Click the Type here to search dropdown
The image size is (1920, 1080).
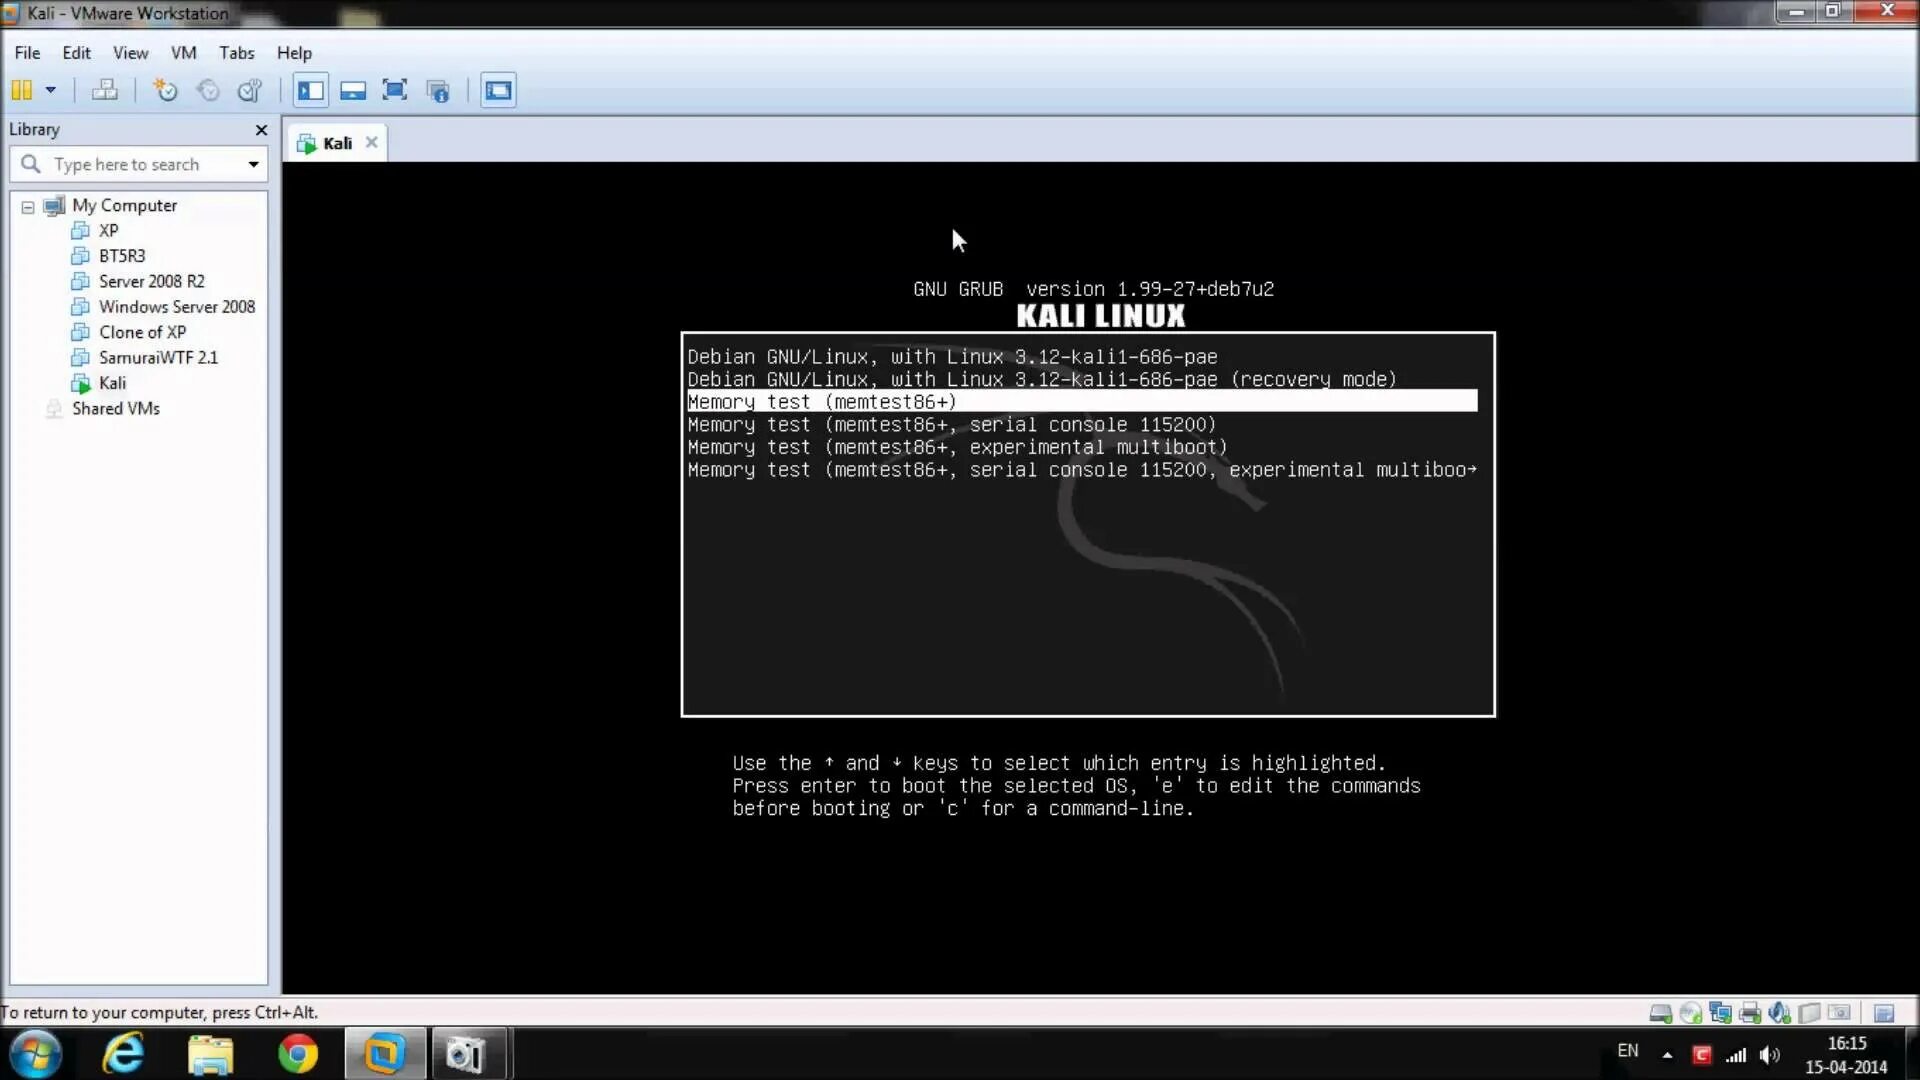point(253,164)
